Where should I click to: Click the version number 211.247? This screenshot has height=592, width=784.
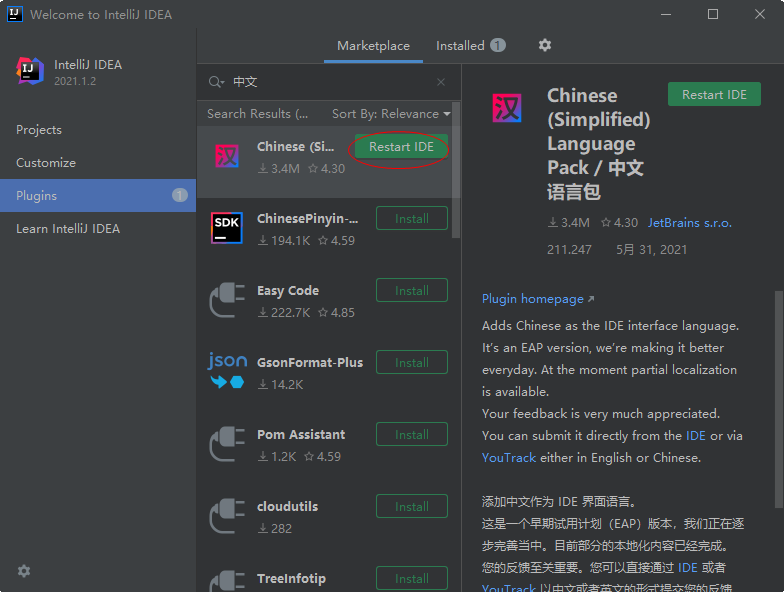tap(569, 250)
